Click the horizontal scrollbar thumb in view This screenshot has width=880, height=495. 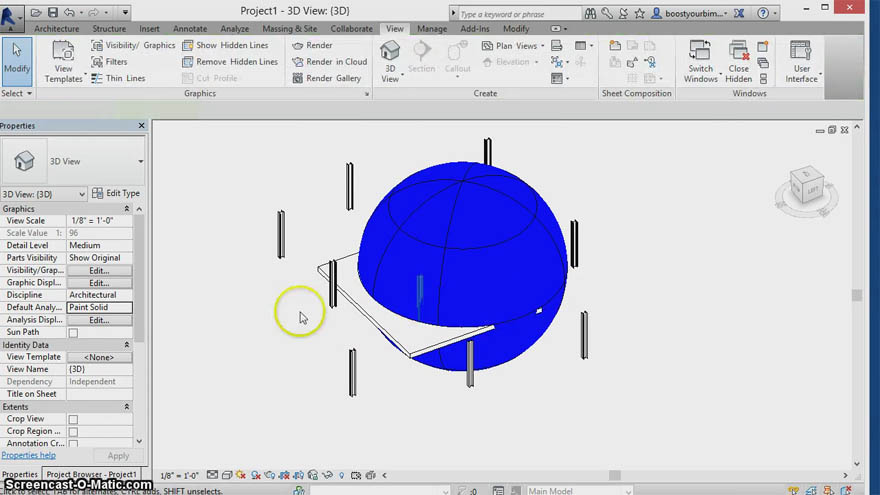(x=615, y=475)
